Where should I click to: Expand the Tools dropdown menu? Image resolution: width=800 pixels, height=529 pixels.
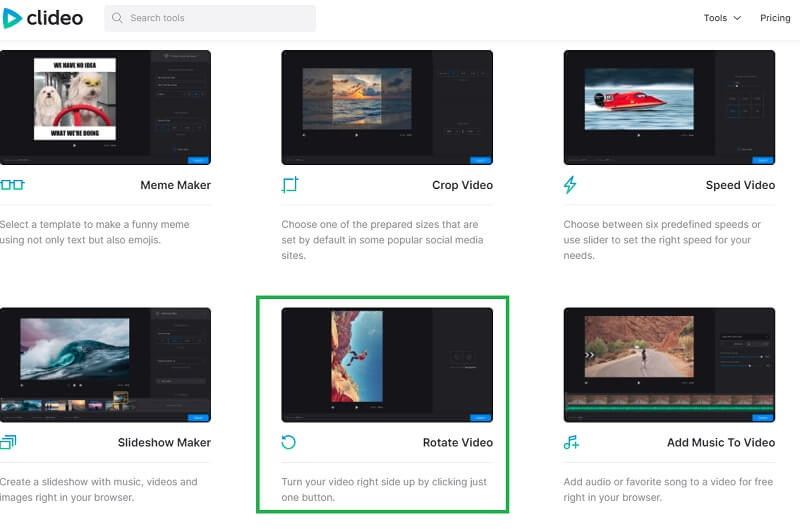coord(722,18)
